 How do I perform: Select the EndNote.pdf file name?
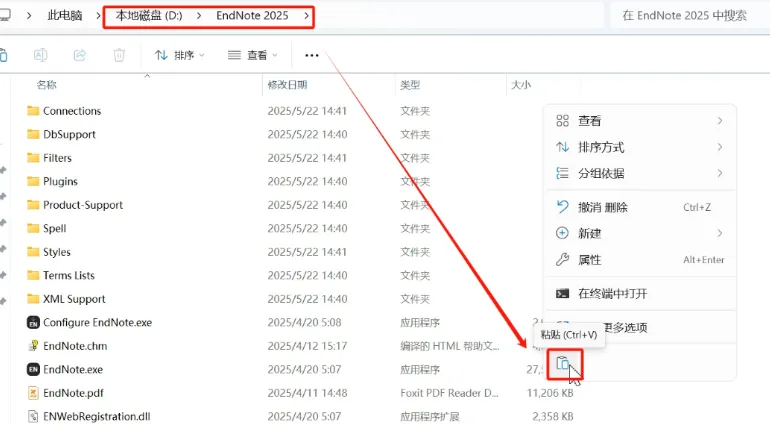(73, 393)
